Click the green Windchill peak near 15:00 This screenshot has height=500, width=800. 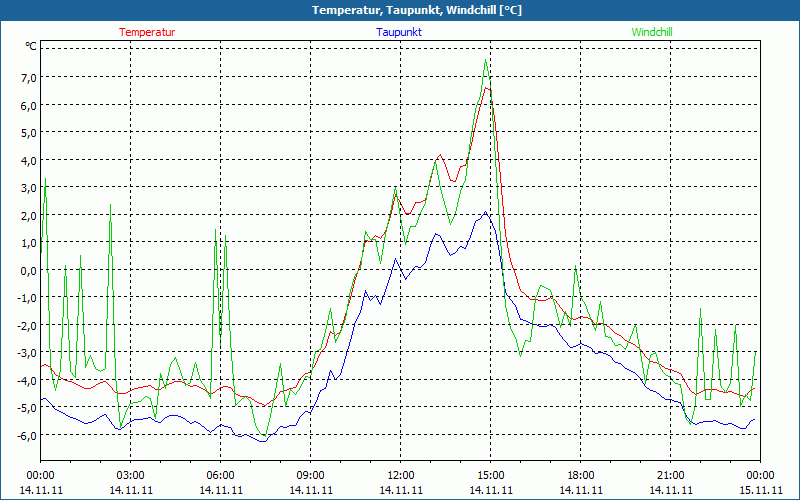click(486, 60)
